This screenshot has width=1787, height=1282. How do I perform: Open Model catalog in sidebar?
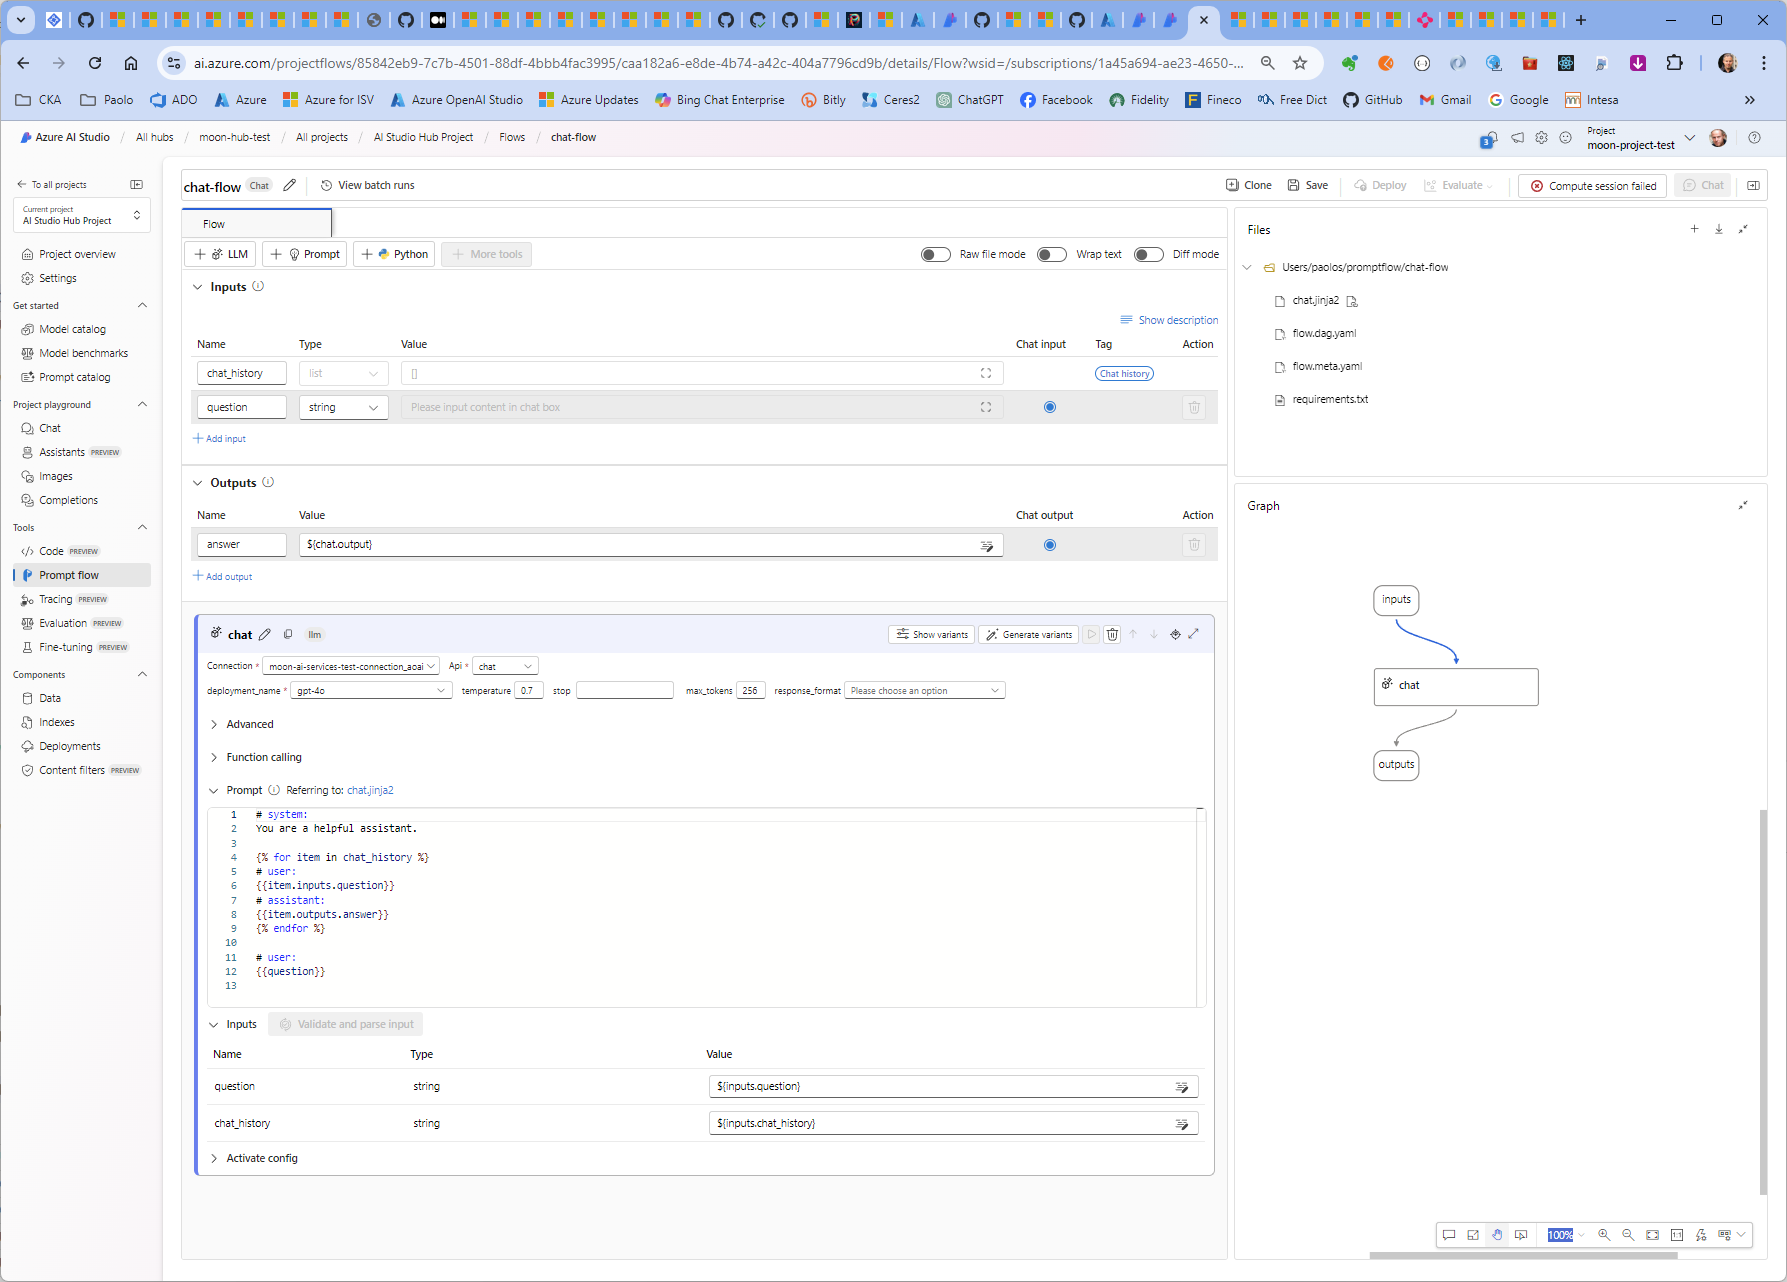pyautogui.click(x=72, y=329)
